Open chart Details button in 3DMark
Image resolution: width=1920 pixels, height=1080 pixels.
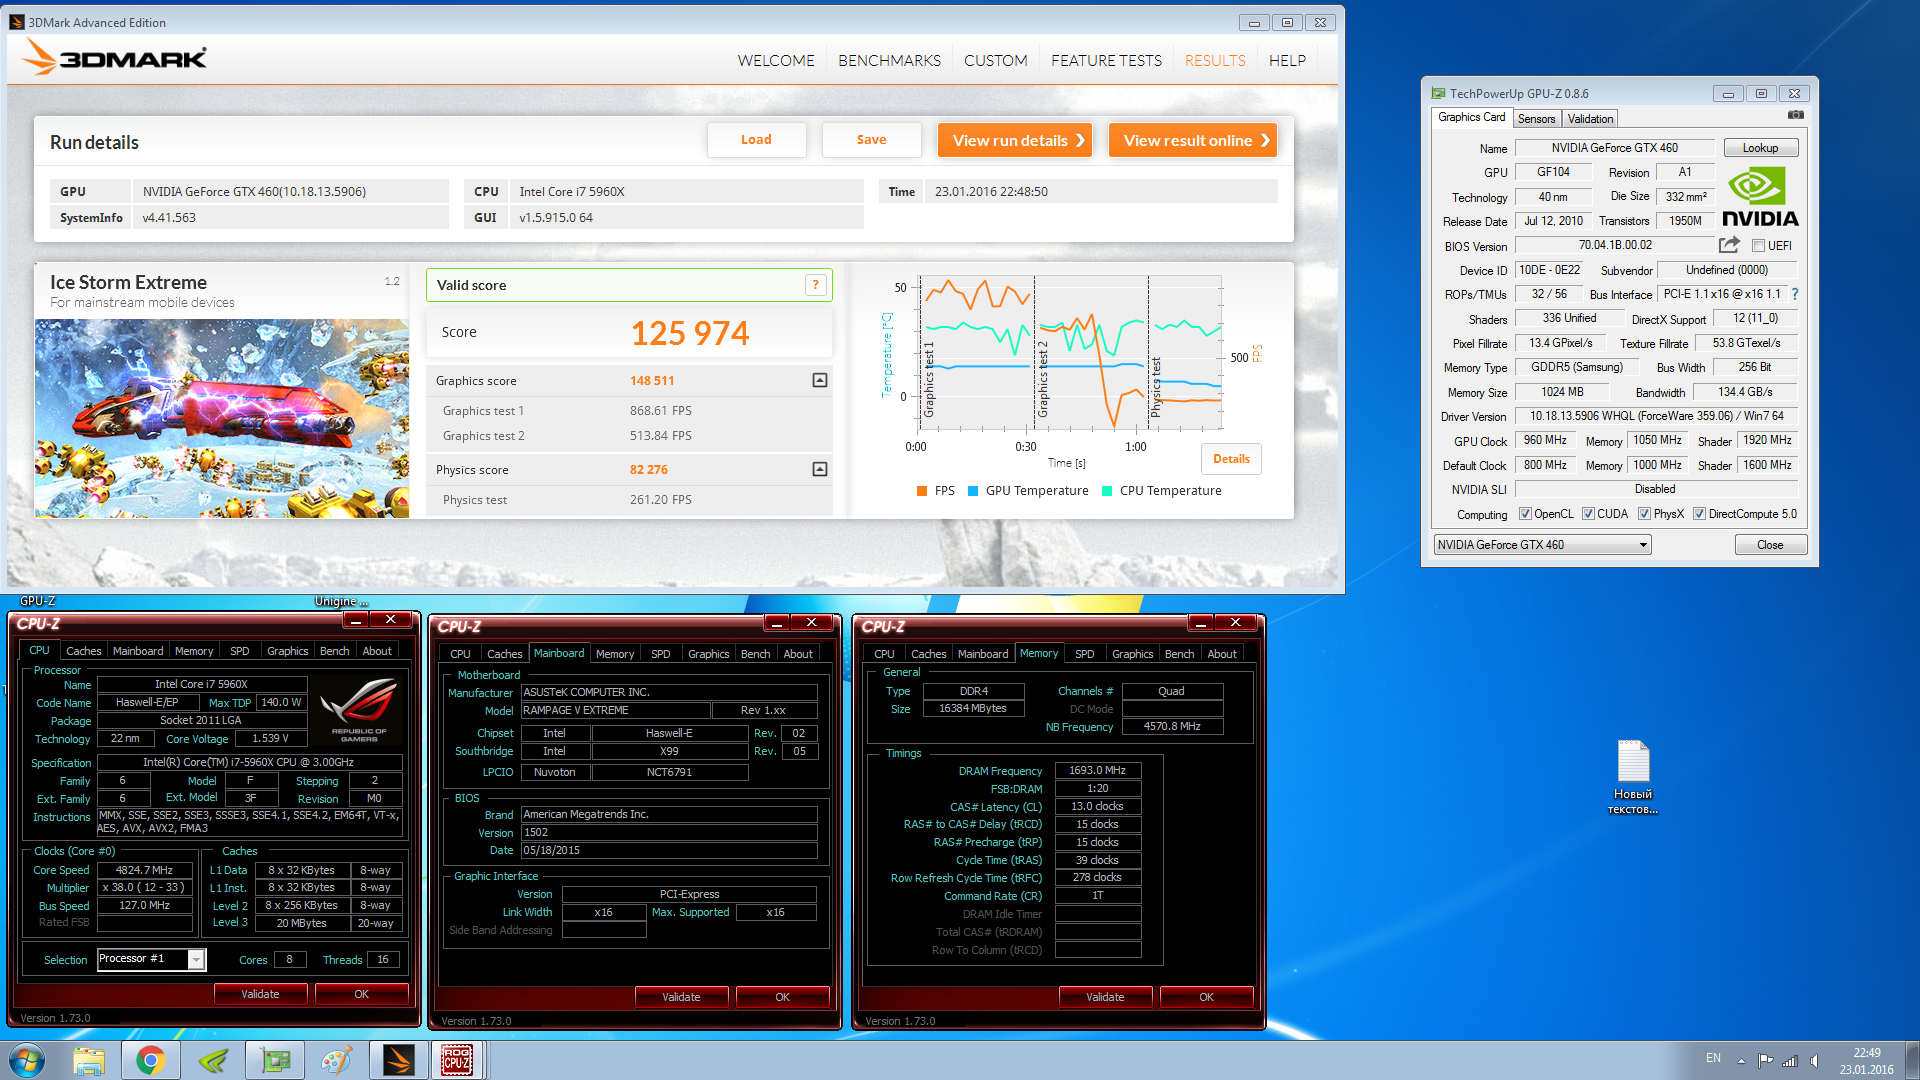click(1231, 459)
